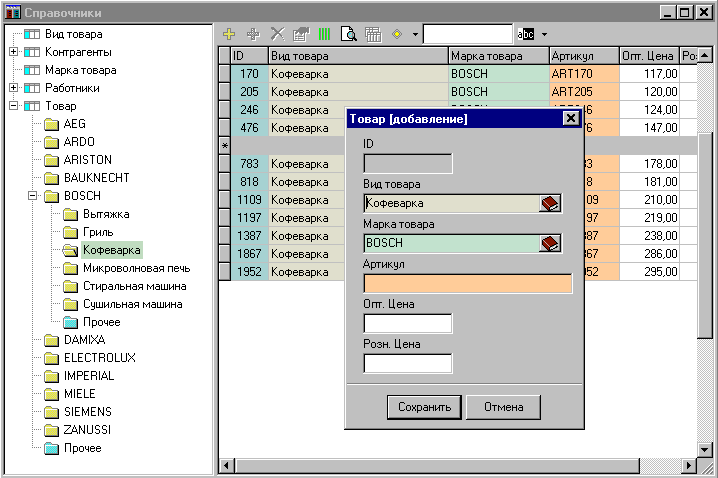718x478 pixels.
Task: Select the IMPERIAL folder
Action: click(x=89, y=376)
